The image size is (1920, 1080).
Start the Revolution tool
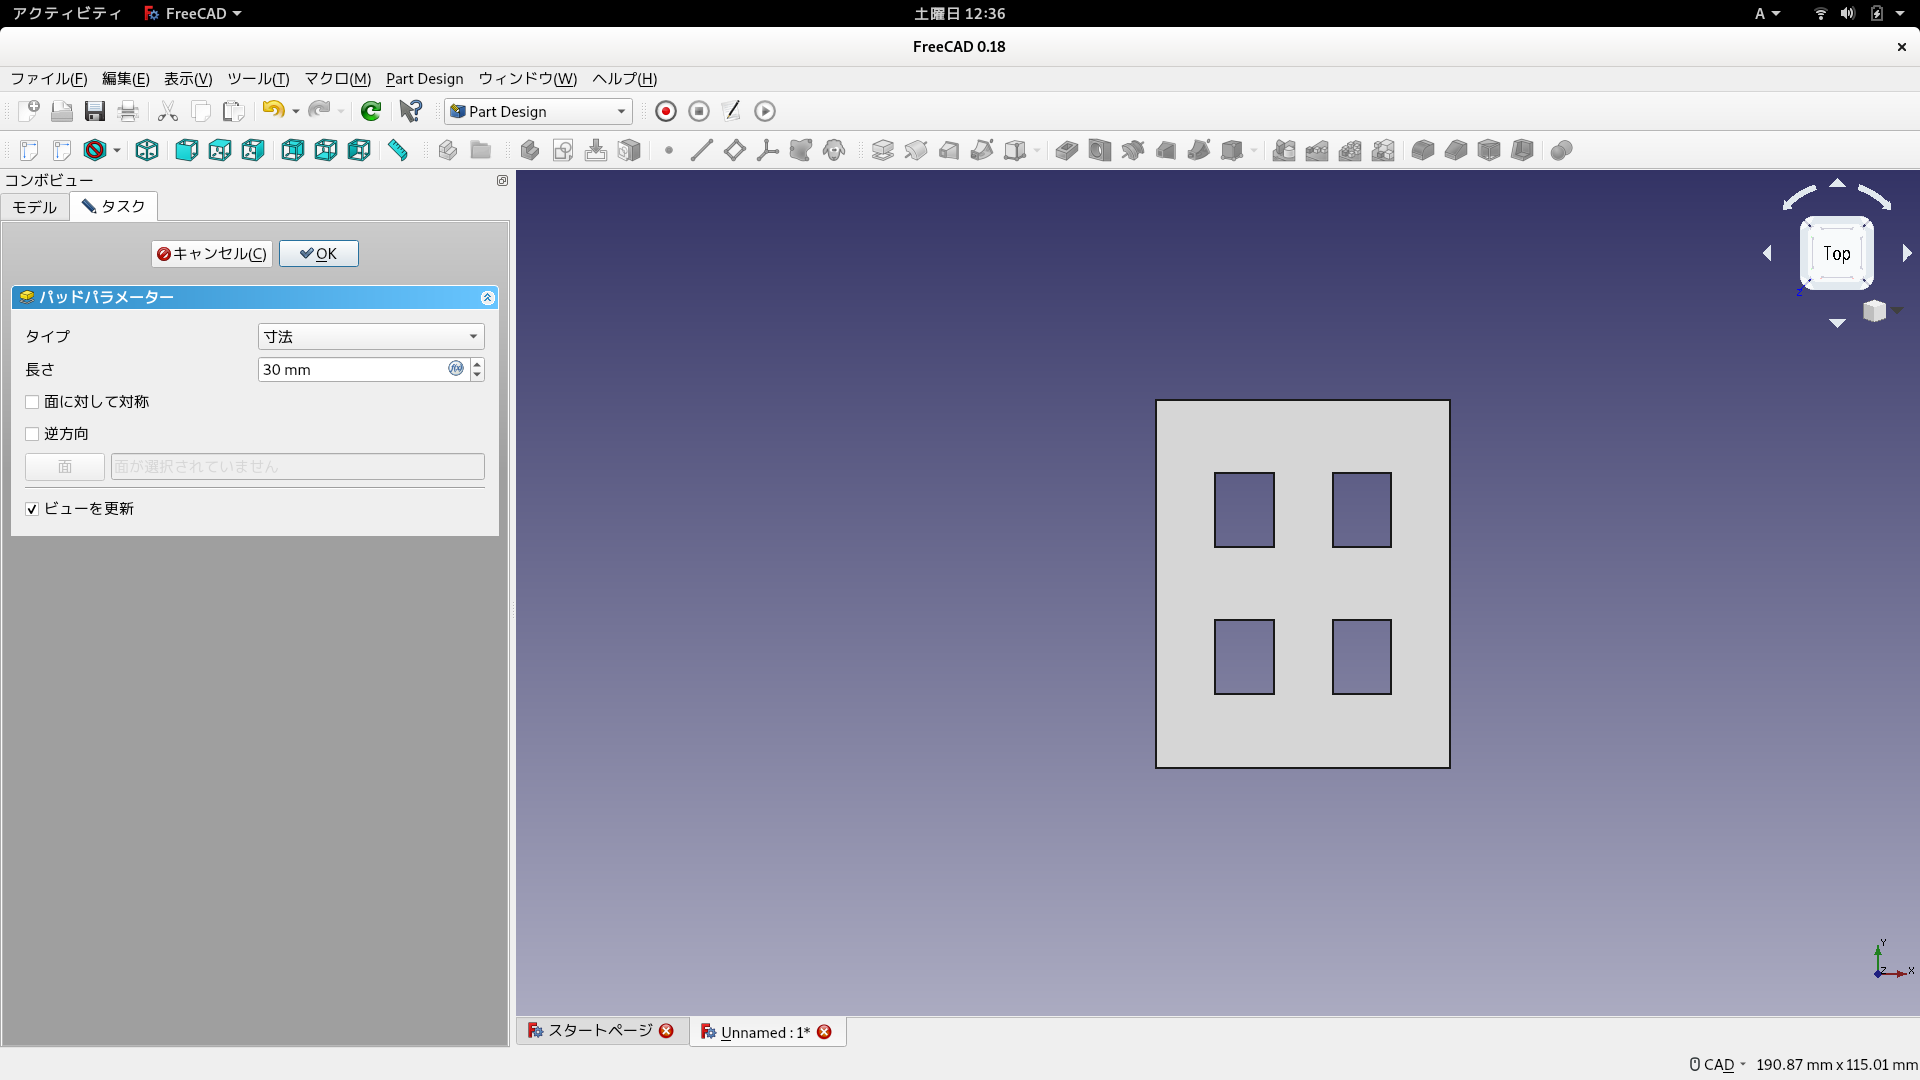click(917, 150)
